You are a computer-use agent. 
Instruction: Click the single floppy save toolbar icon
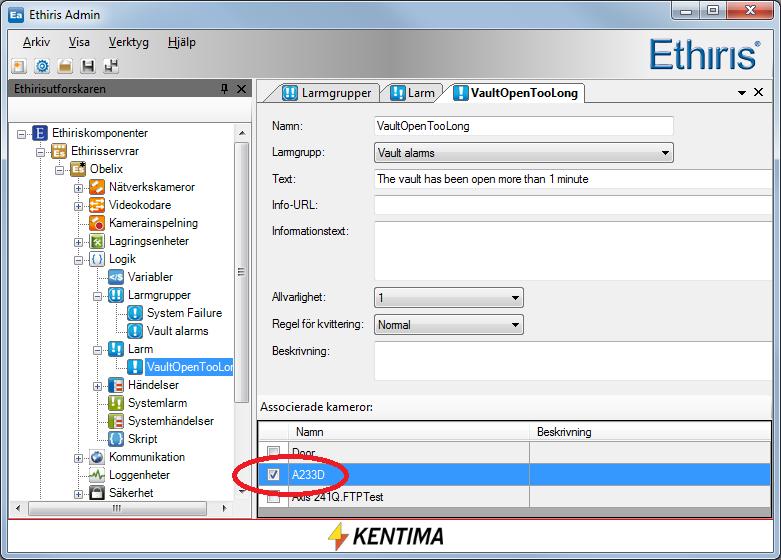coord(88,66)
